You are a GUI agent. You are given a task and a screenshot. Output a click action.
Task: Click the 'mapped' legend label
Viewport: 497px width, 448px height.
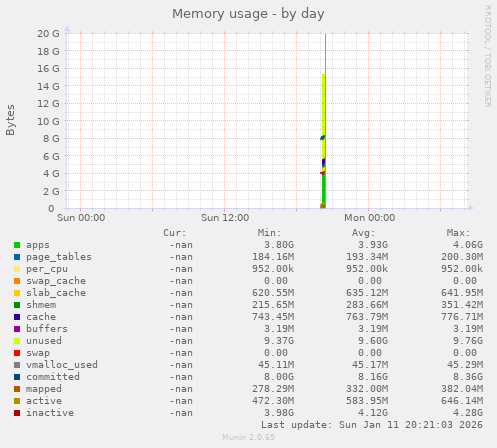click(44, 389)
